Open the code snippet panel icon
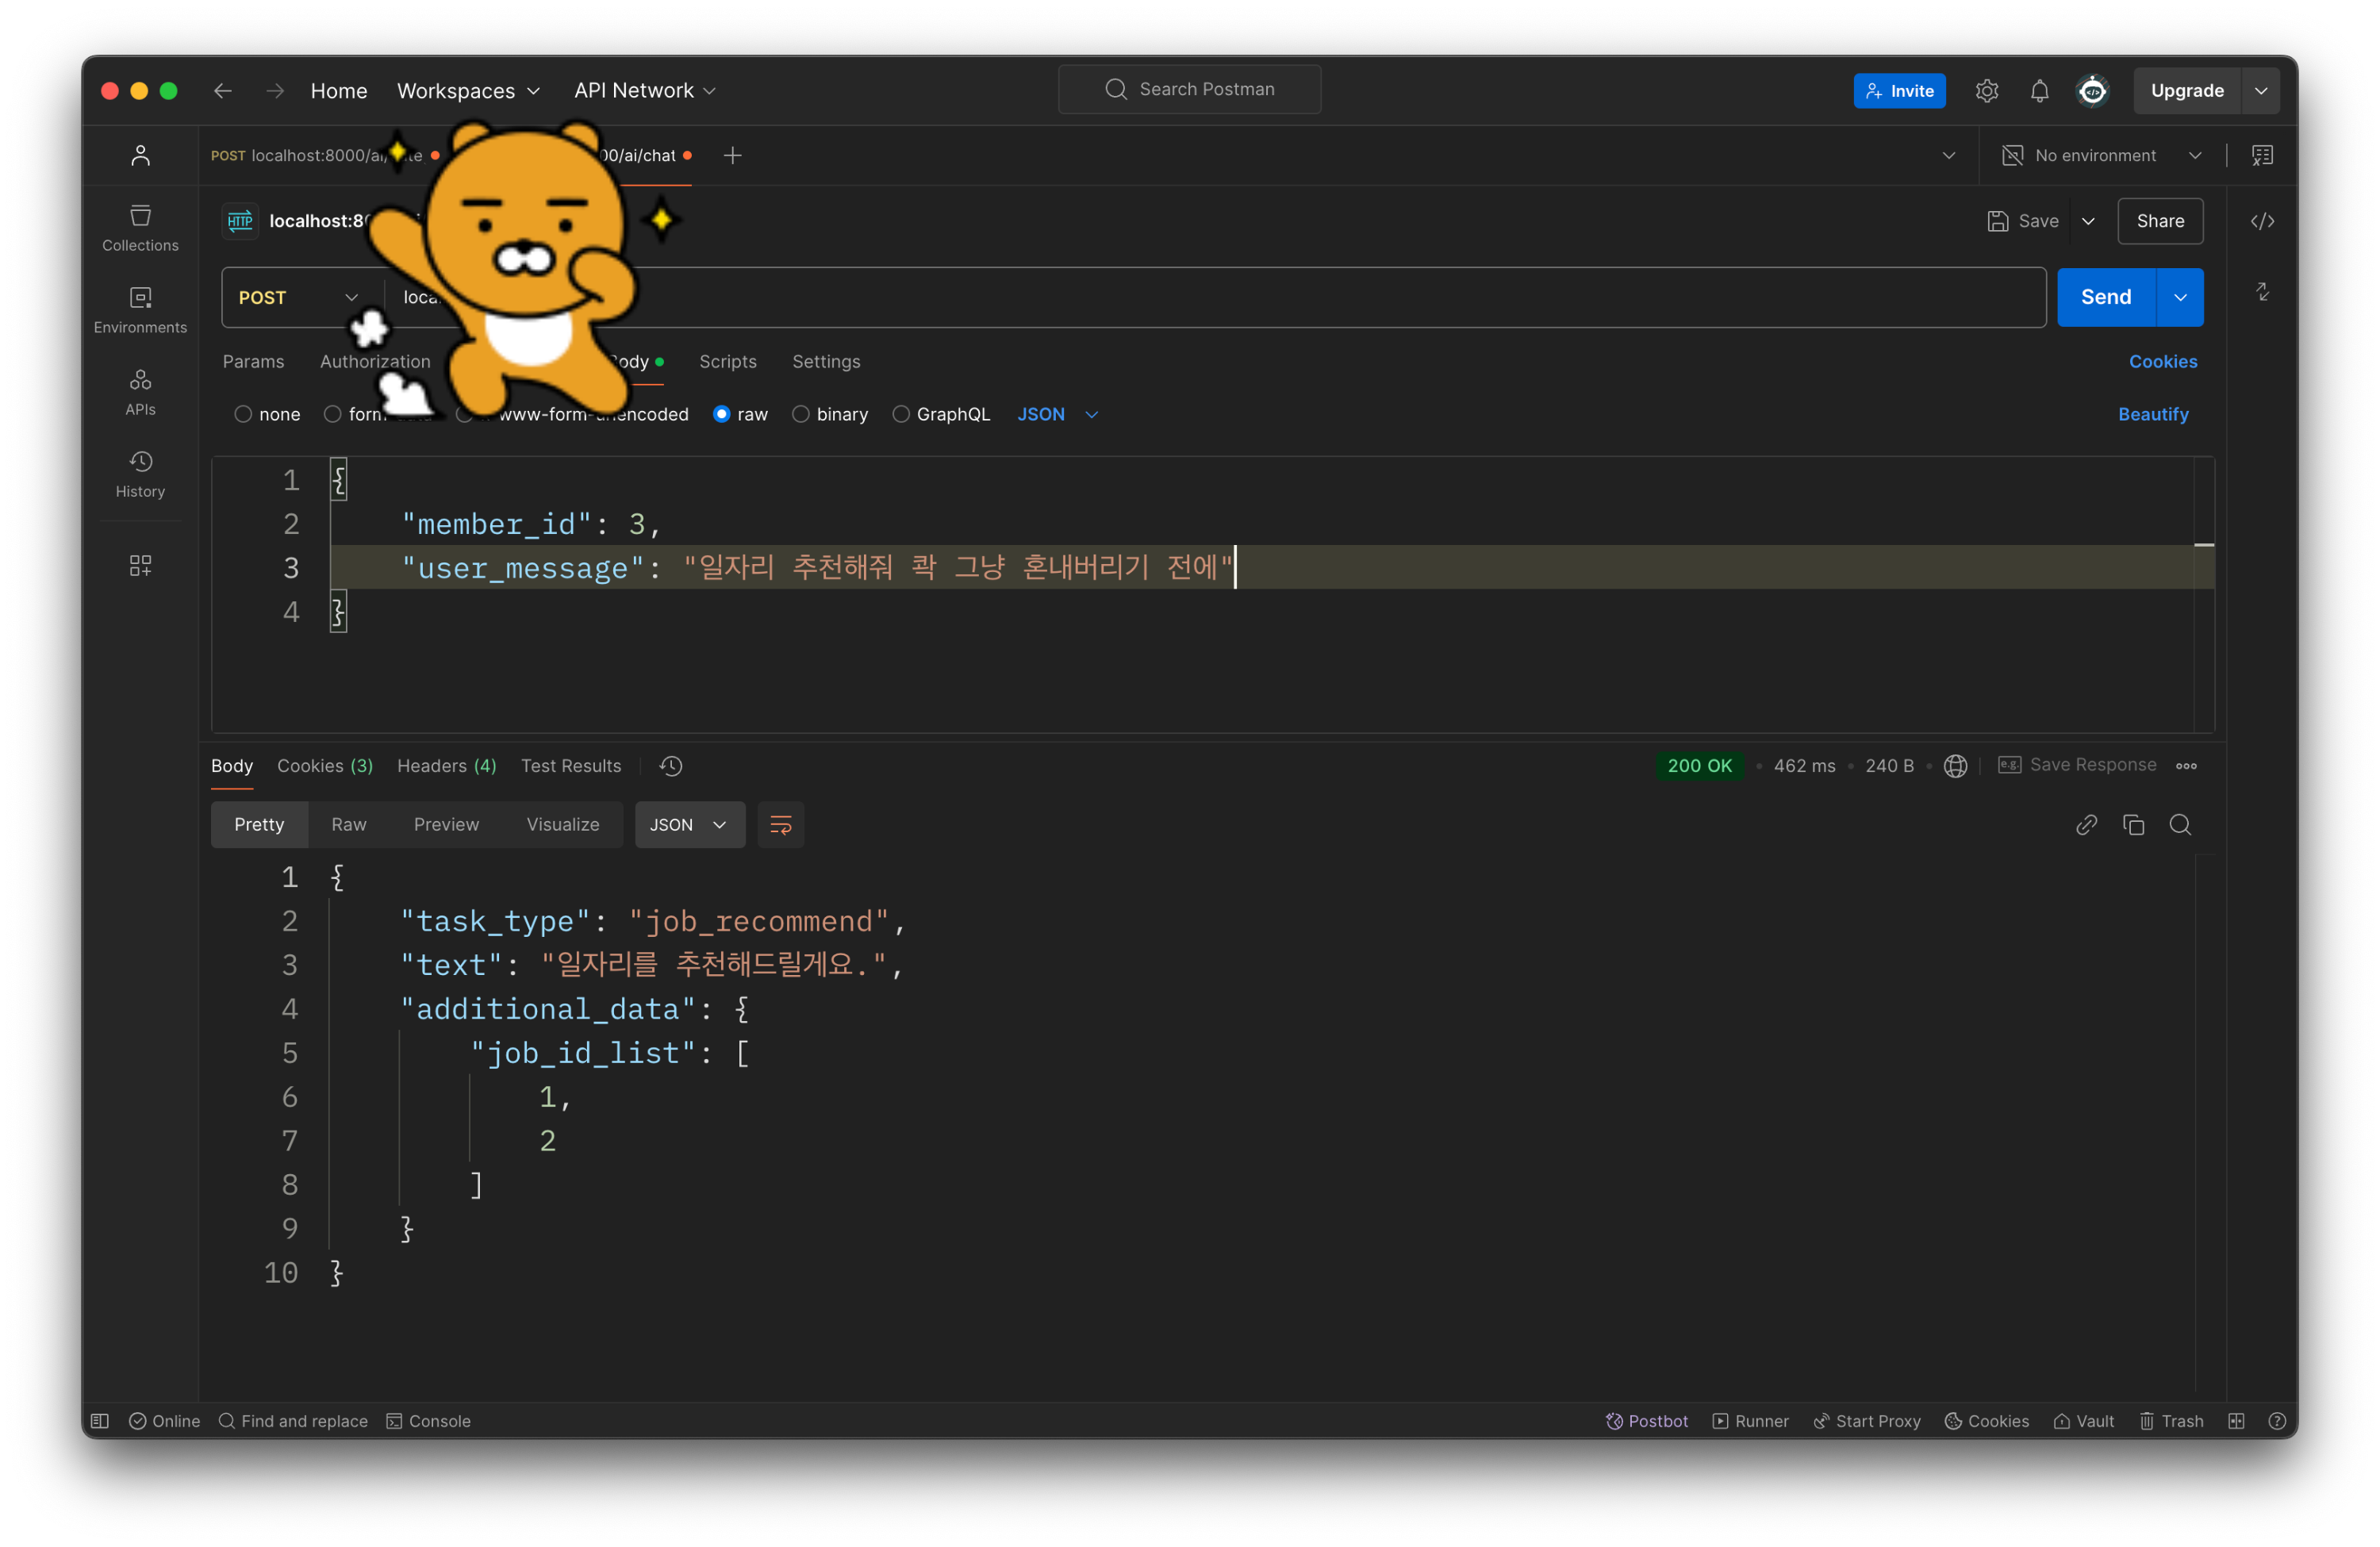 coord(2263,221)
